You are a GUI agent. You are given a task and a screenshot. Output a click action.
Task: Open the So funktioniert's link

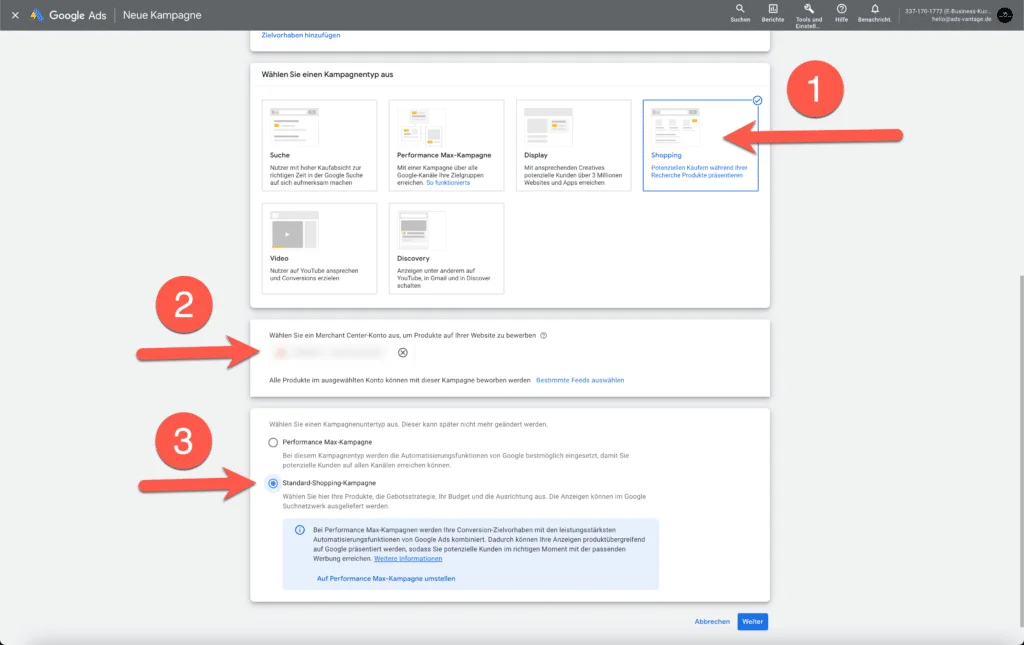point(448,183)
